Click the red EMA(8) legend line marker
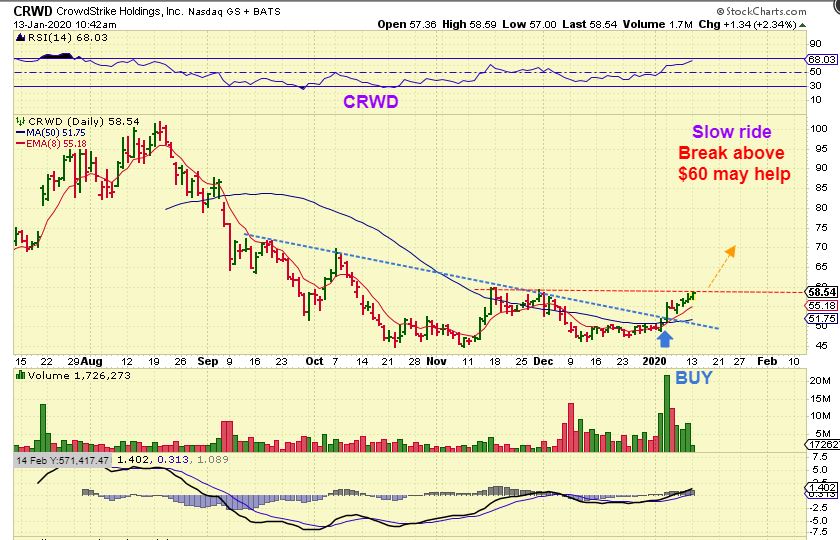The image size is (840, 540). pyautogui.click(x=21, y=144)
